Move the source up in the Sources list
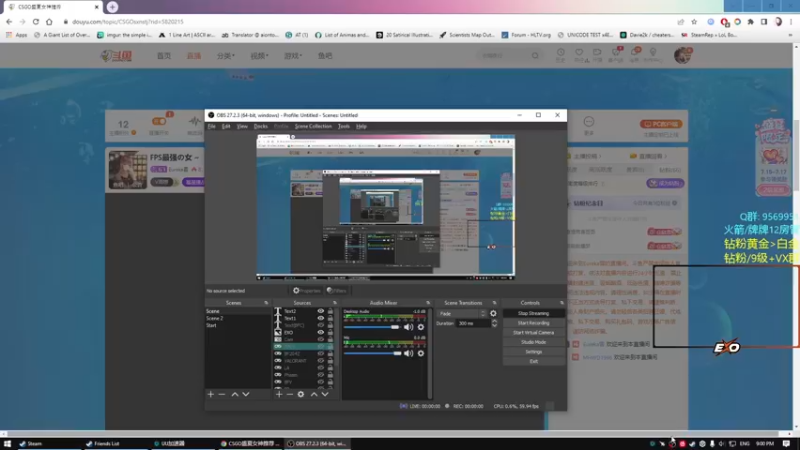Viewport: 800px width, 450px height. (314, 394)
